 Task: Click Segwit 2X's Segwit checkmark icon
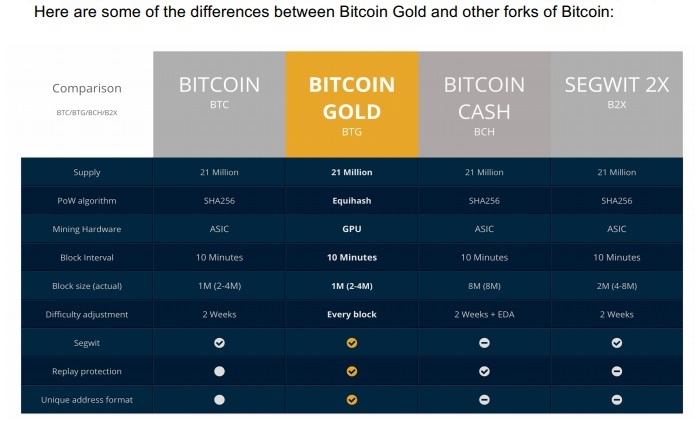(x=617, y=343)
